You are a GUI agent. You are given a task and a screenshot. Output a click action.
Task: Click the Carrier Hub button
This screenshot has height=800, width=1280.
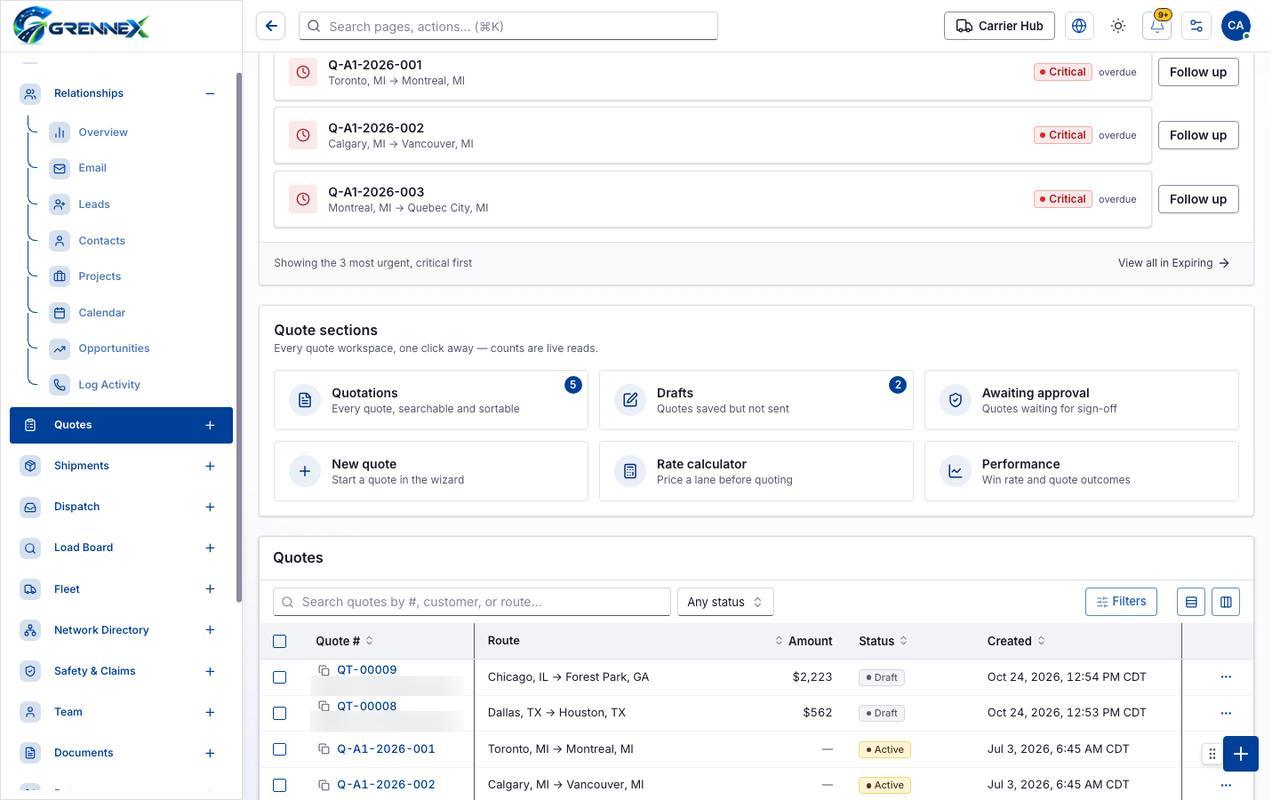(x=1000, y=26)
